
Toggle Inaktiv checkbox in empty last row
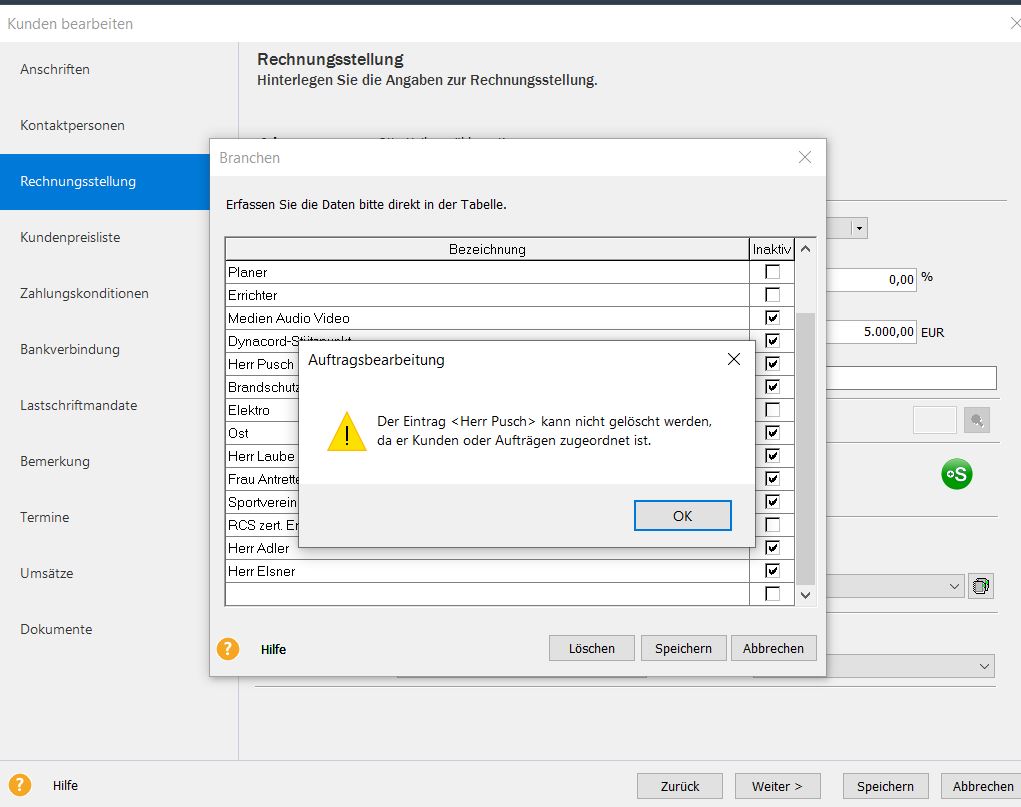(x=772, y=593)
